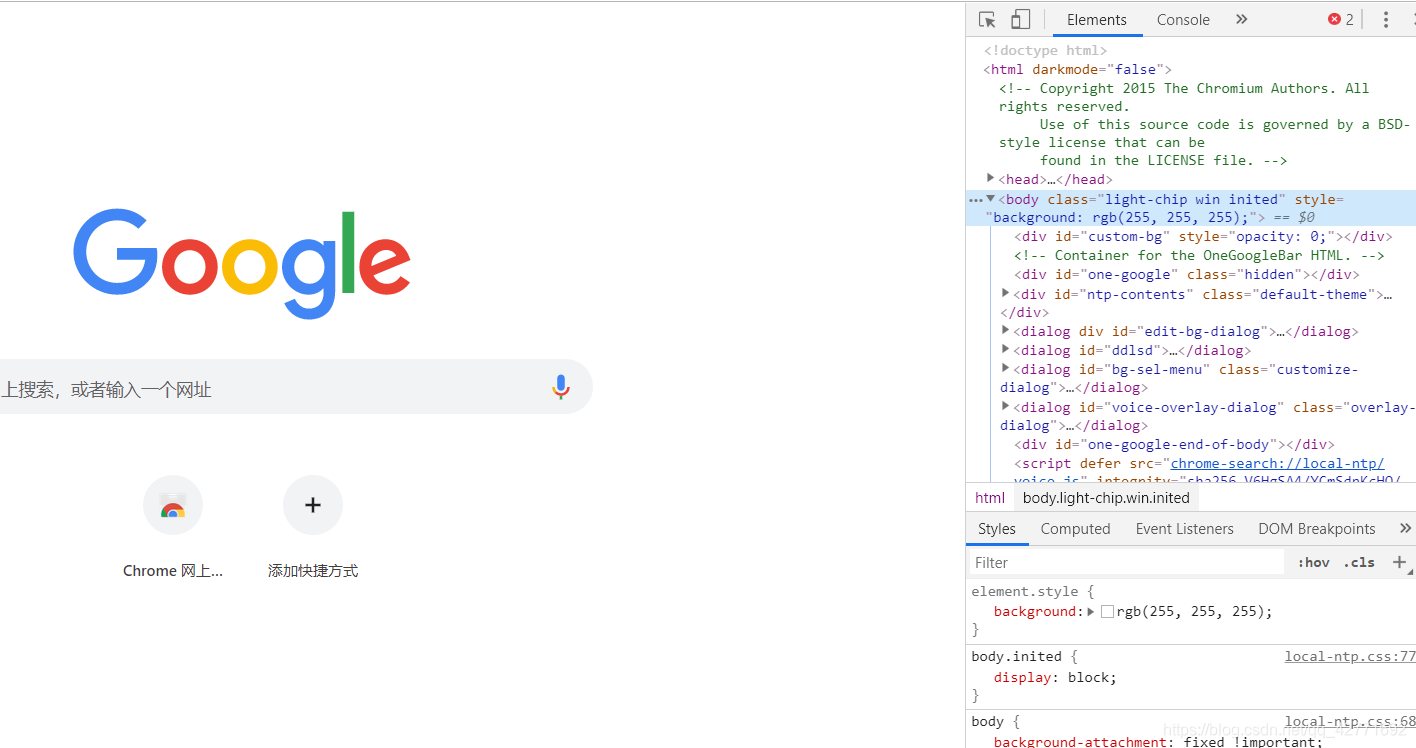Add a new style rule plus icon
This screenshot has width=1416, height=748.
point(1399,562)
